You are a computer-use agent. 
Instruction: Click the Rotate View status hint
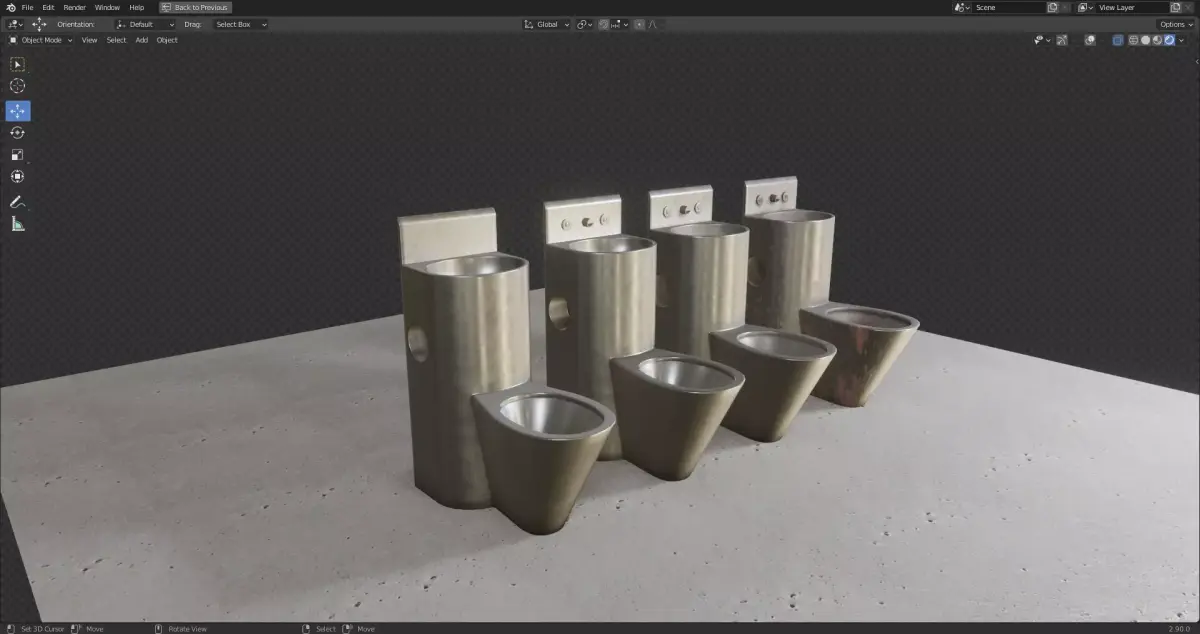pyautogui.click(x=187, y=629)
